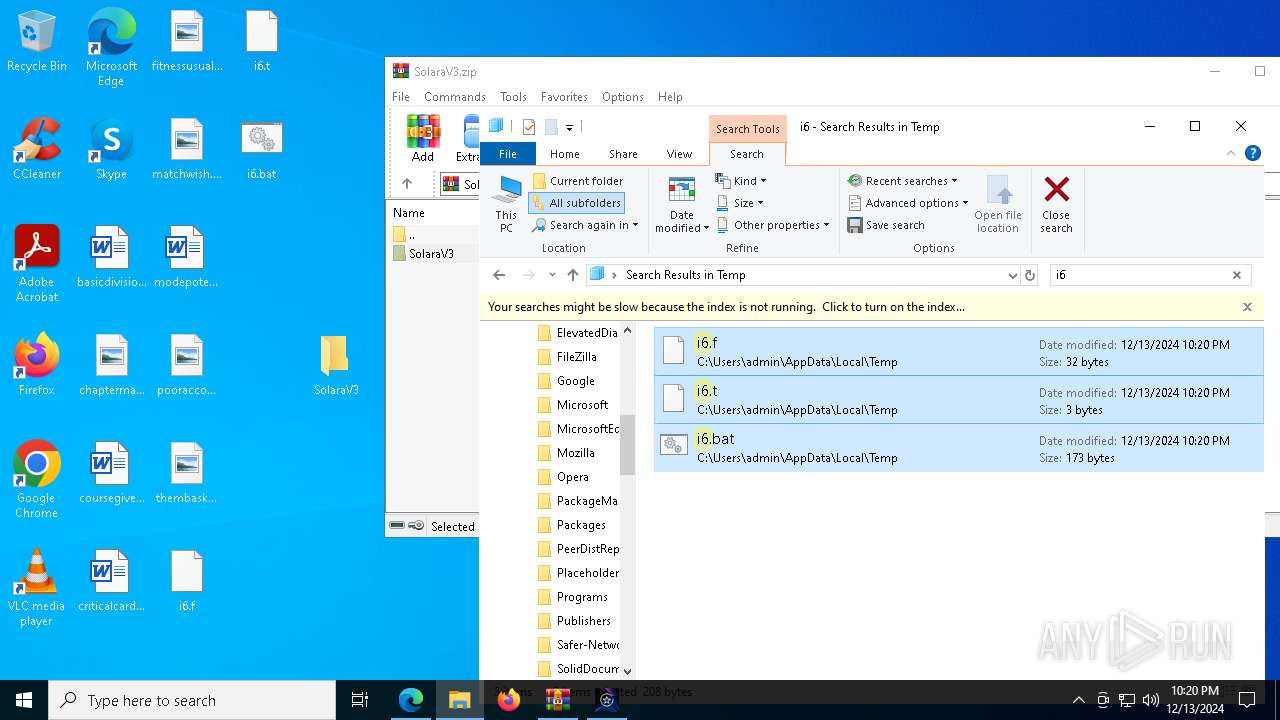Click the navigation pane vertical scrollbar
Image resolution: width=1280 pixels, height=720 pixels.
click(x=628, y=445)
